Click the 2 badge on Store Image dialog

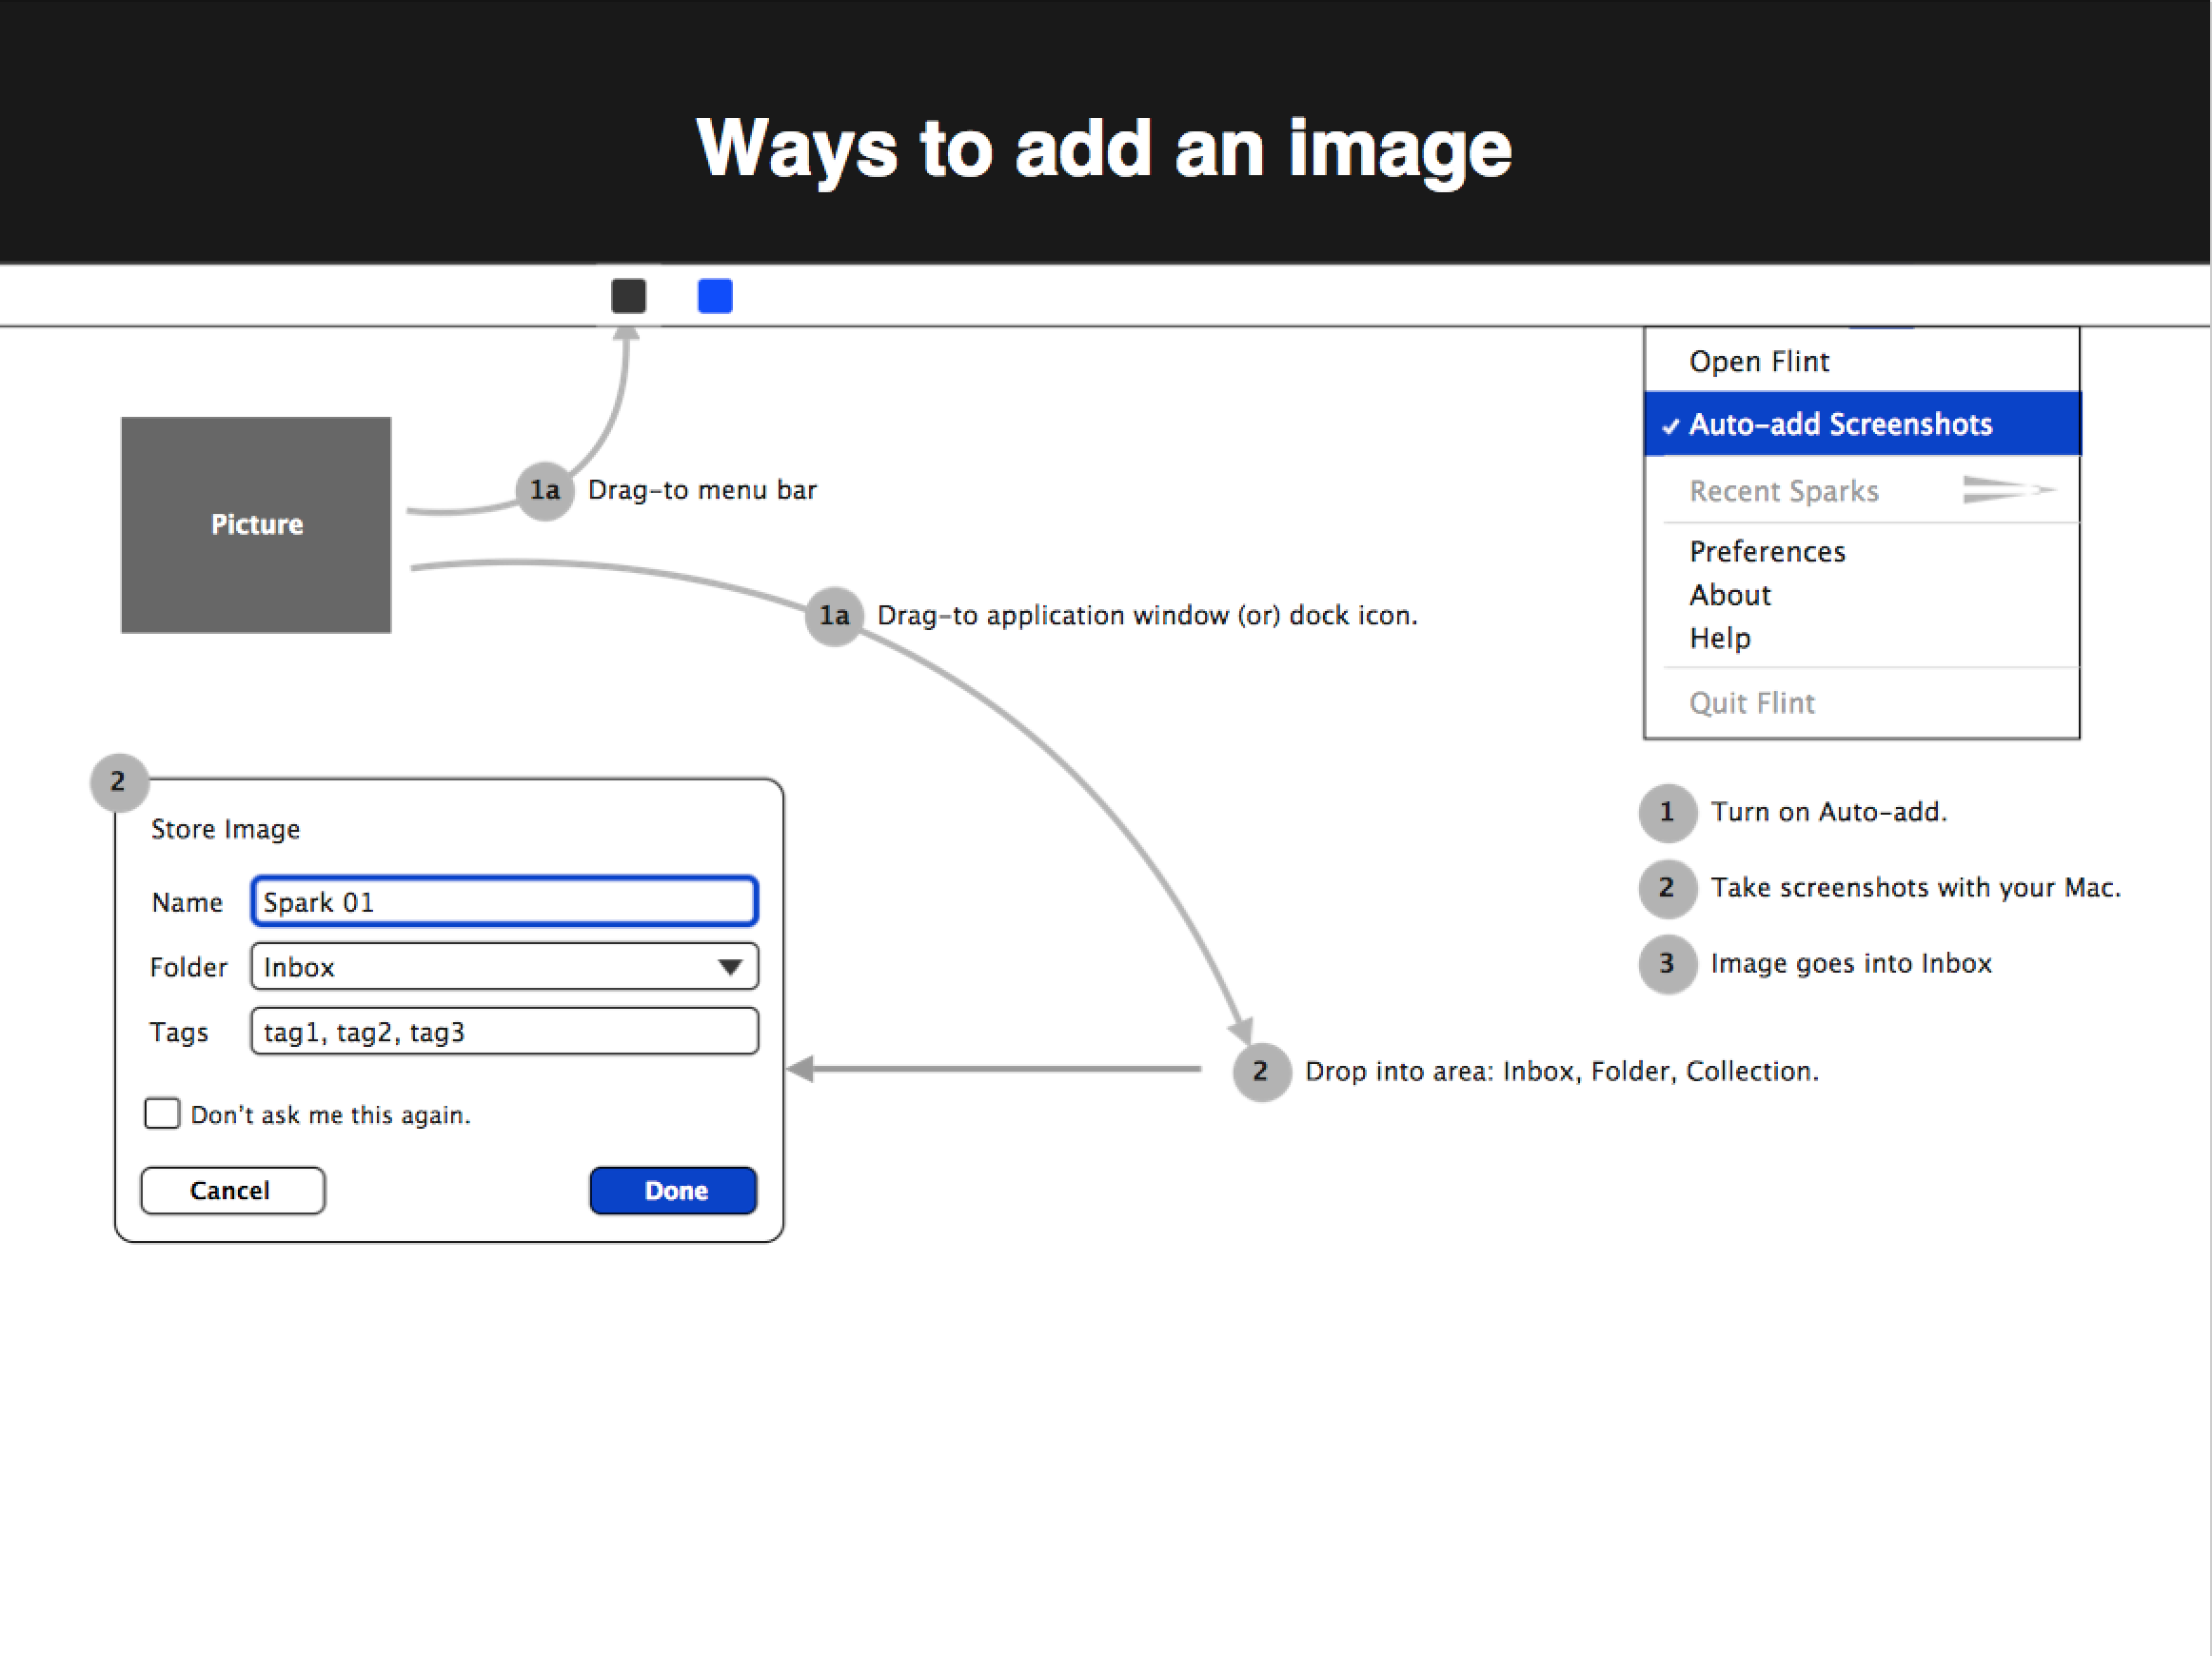pyautogui.click(x=119, y=781)
